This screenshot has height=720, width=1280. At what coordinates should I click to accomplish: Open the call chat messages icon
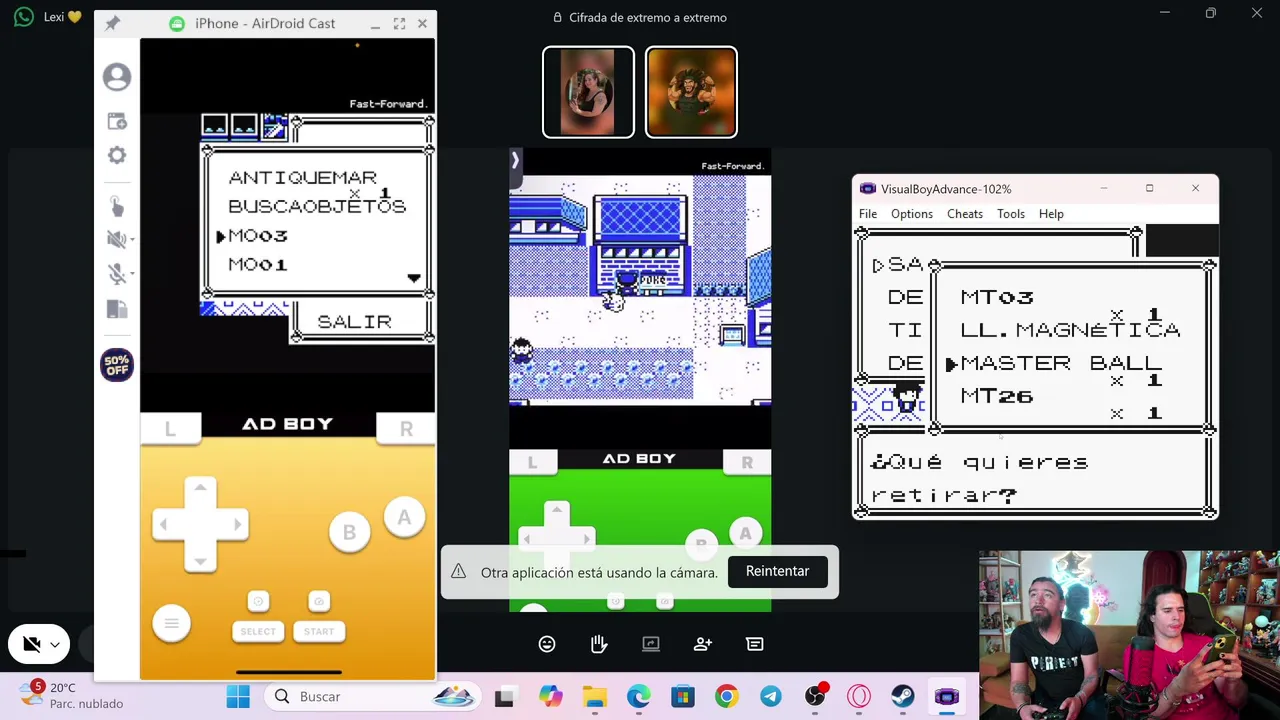(x=755, y=644)
